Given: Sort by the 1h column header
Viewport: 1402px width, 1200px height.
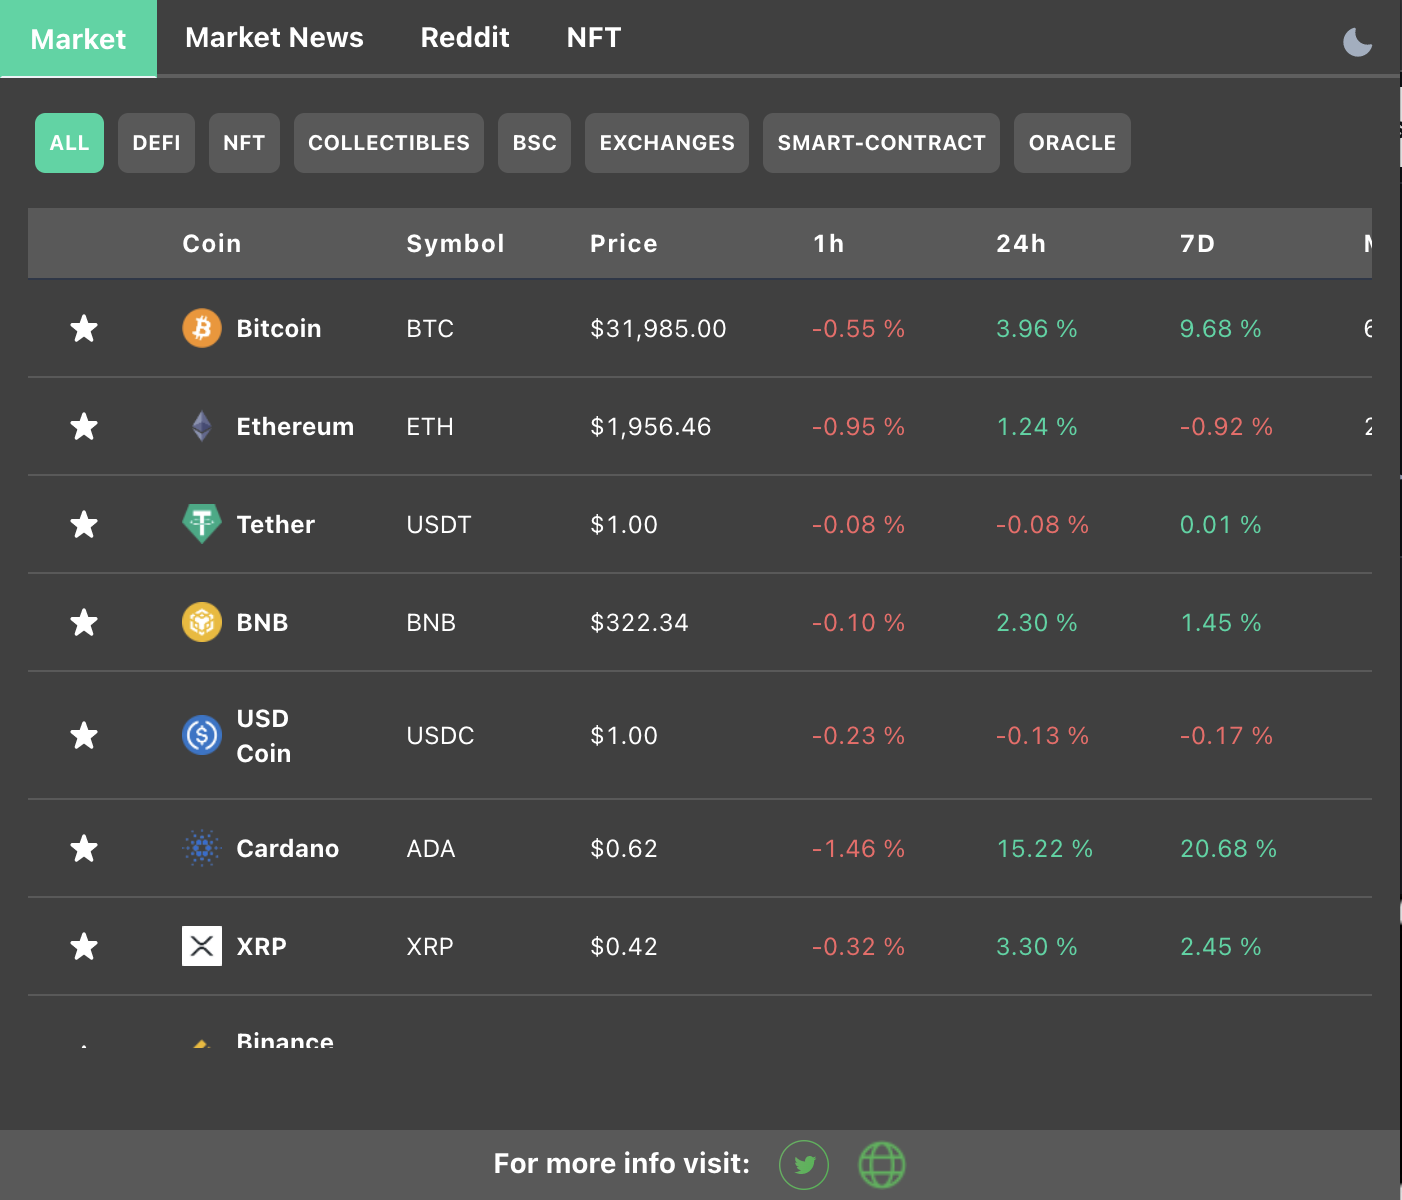Looking at the screenshot, I should click(829, 244).
